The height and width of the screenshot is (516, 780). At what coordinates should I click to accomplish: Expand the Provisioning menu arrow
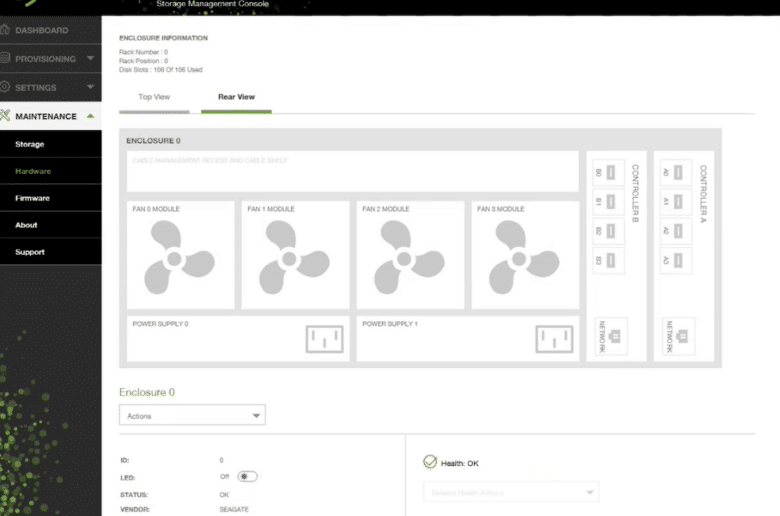tap(90, 58)
